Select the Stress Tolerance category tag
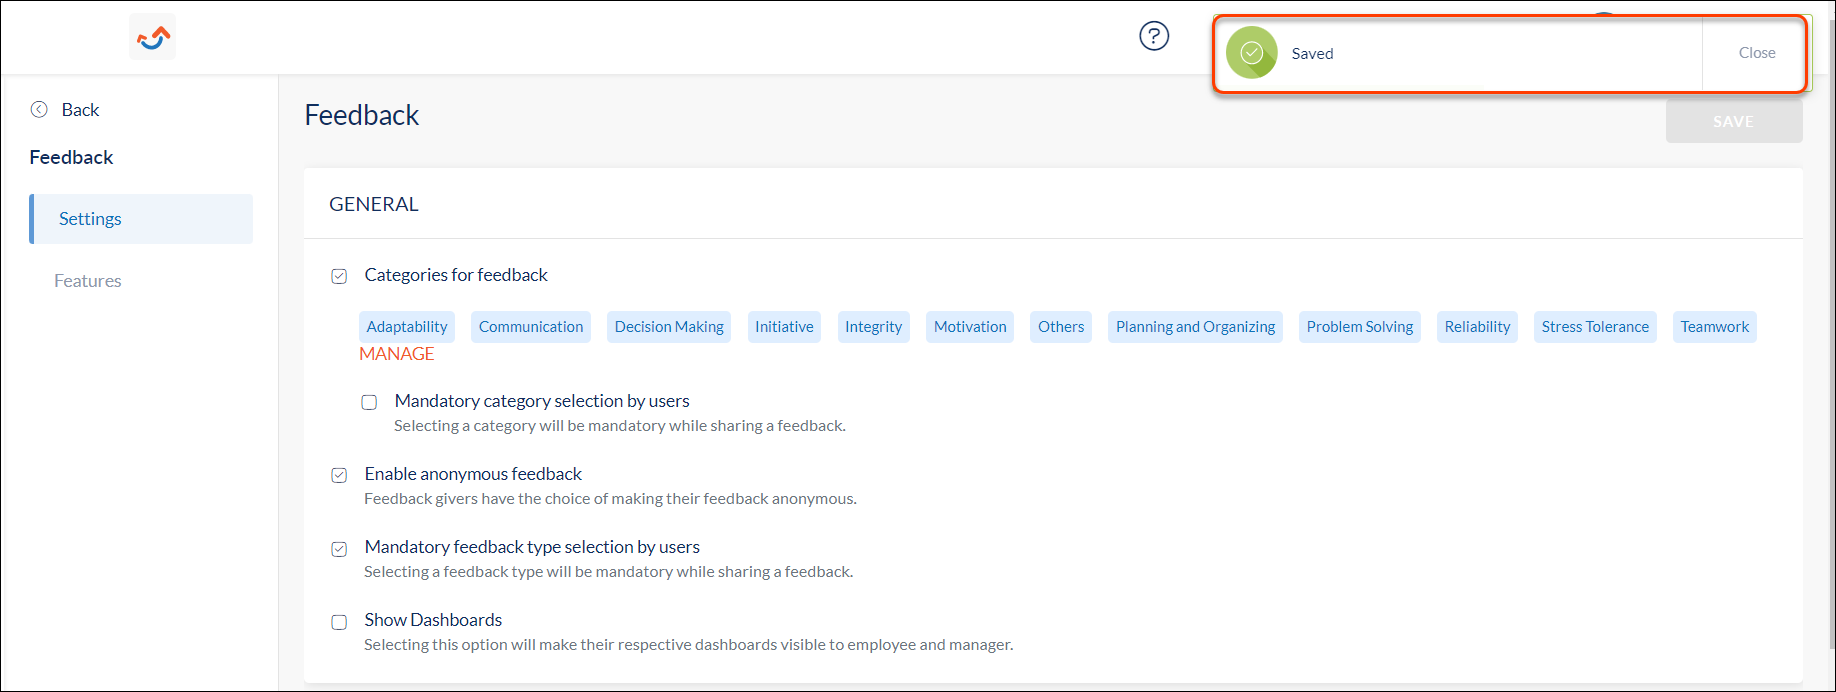The width and height of the screenshot is (1836, 692). (x=1595, y=327)
